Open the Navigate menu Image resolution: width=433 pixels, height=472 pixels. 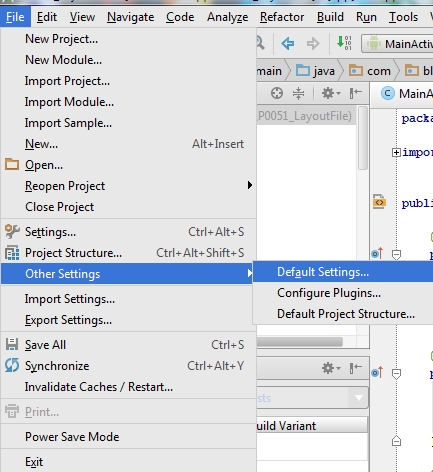(130, 17)
